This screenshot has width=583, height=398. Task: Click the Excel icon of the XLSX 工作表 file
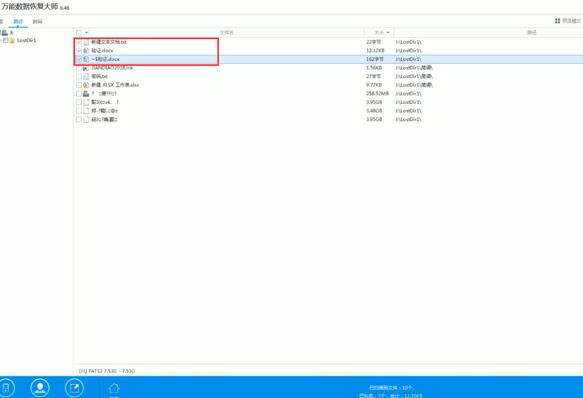(86, 85)
